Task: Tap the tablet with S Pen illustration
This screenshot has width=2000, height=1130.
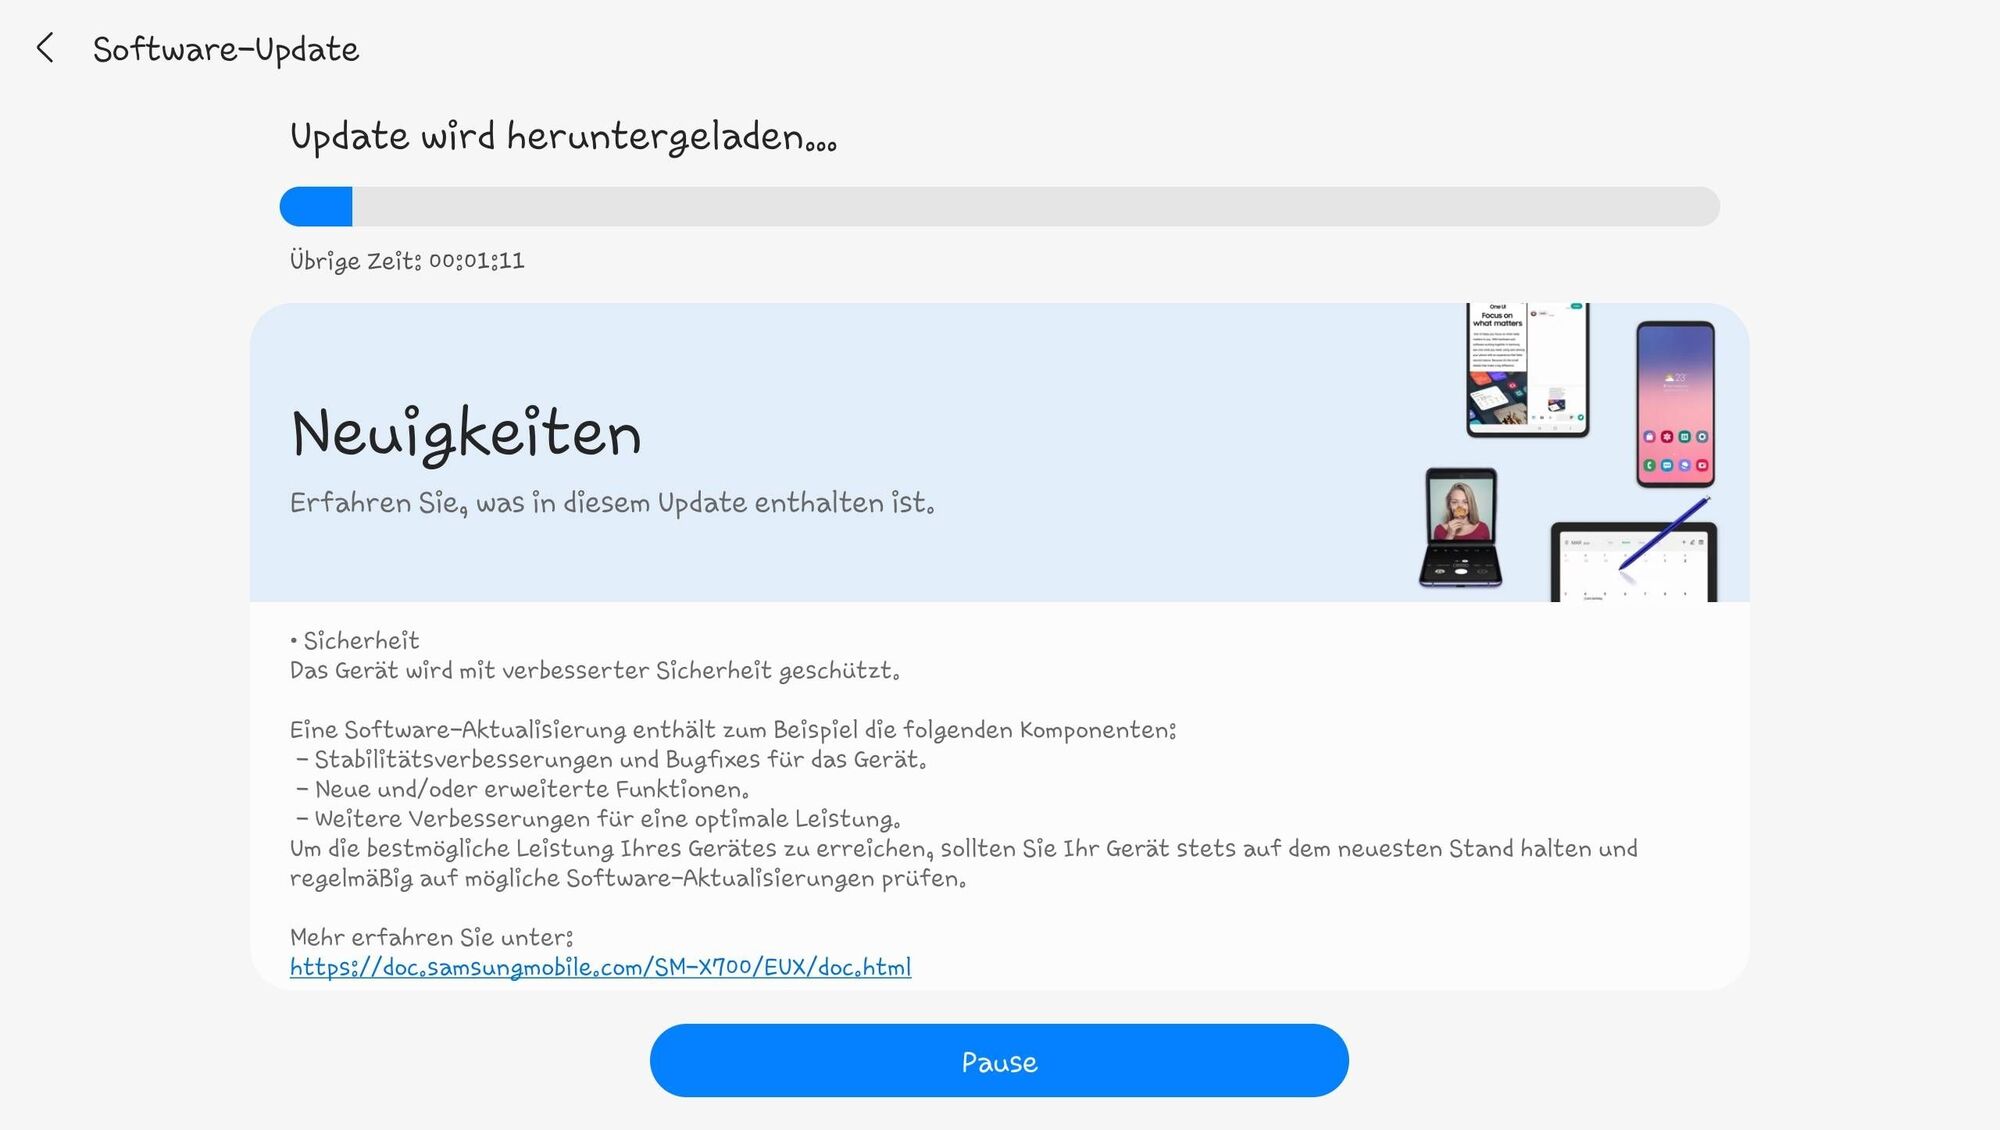Action: (1633, 560)
